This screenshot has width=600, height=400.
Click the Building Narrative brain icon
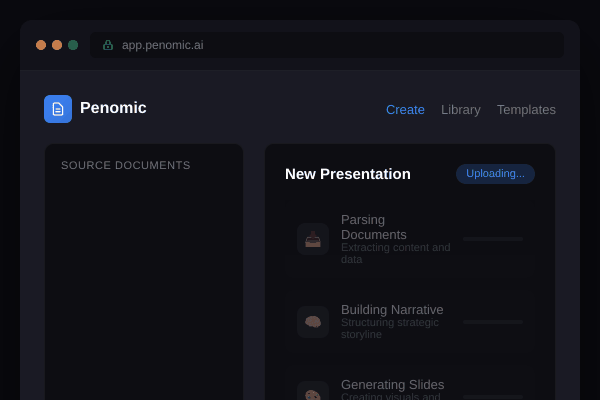point(313,322)
